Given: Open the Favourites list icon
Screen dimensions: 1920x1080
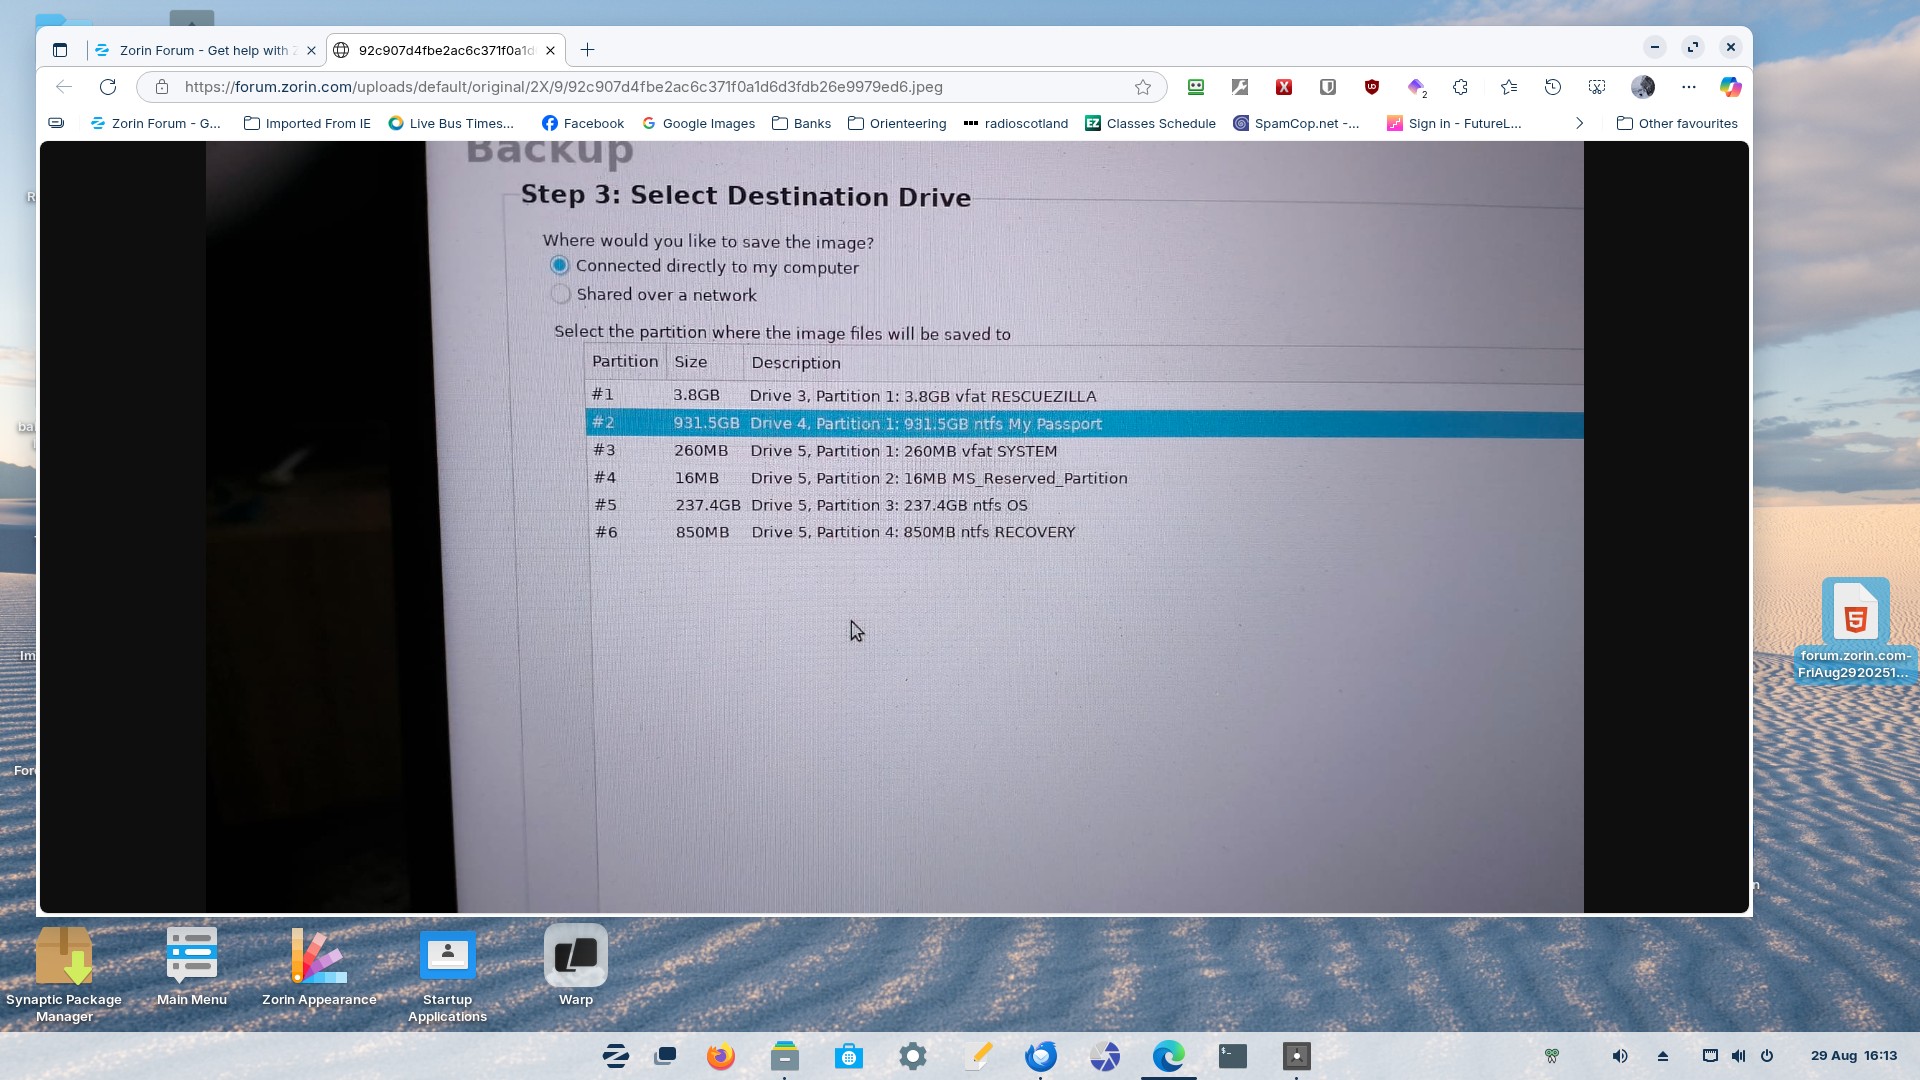Looking at the screenshot, I should [1509, 87].
